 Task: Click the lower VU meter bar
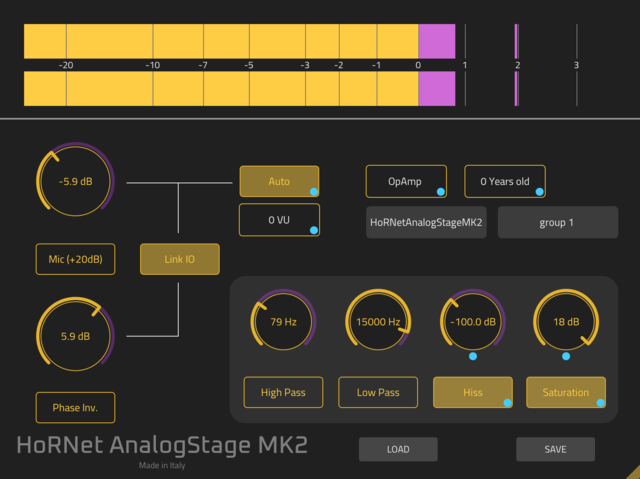coord(240,89)
